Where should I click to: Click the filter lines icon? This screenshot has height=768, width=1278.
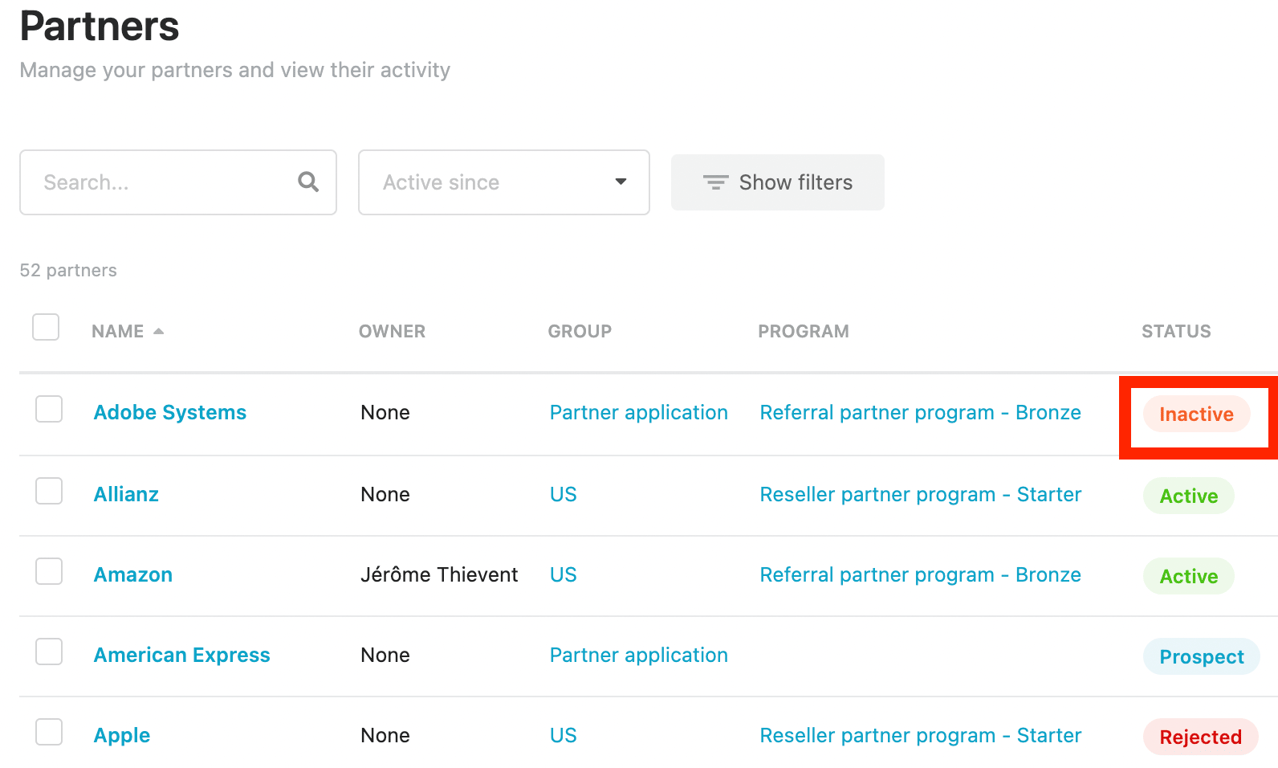[x=715, y=182]
